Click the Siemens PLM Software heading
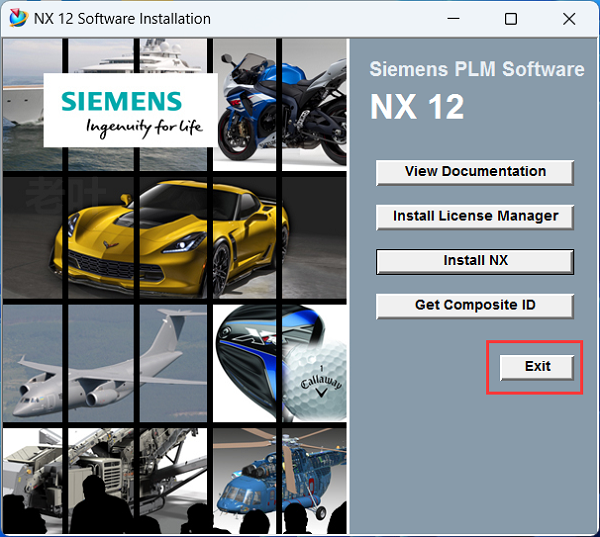The image size is (600, 537). [x=476, y=70]
